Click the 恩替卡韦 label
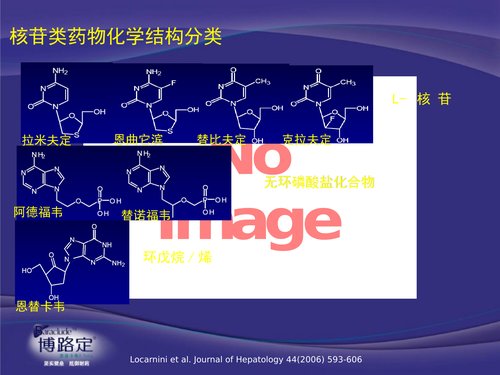500x375 pixels. tap(40, 306)
